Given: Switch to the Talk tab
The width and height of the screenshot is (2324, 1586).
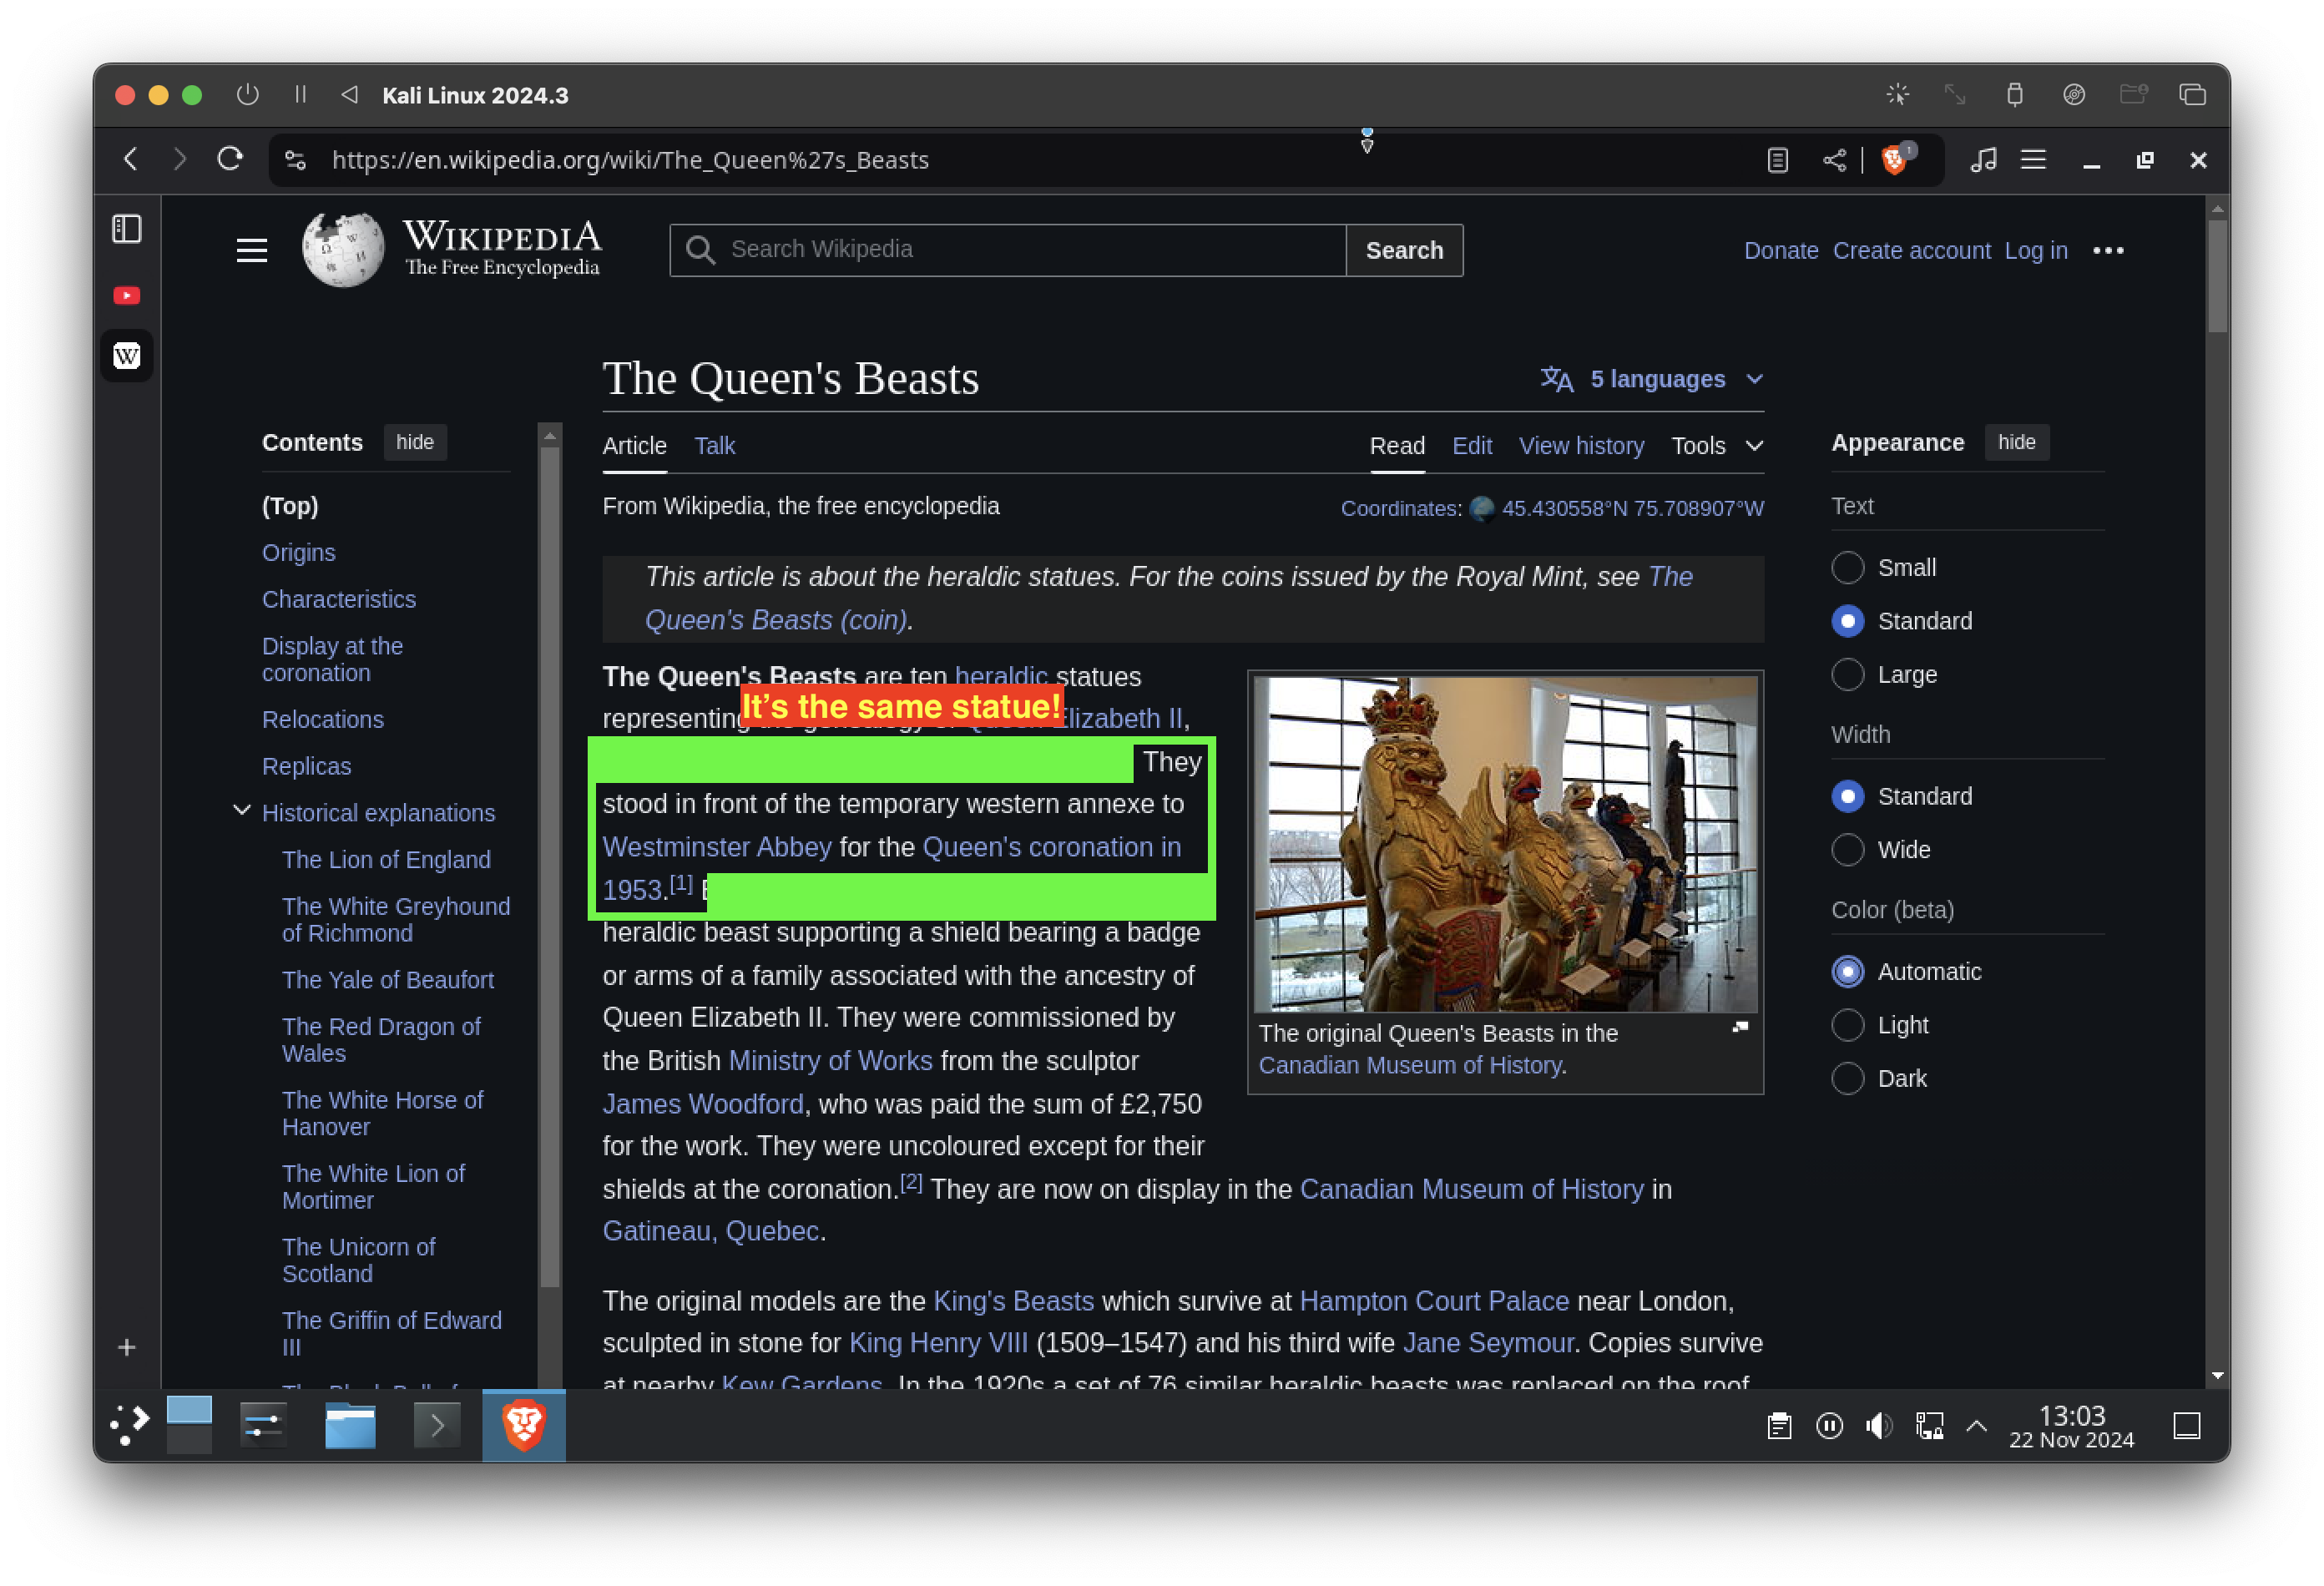Looking at the screenshot, I should pyautogui.click(x=715, y=446).
